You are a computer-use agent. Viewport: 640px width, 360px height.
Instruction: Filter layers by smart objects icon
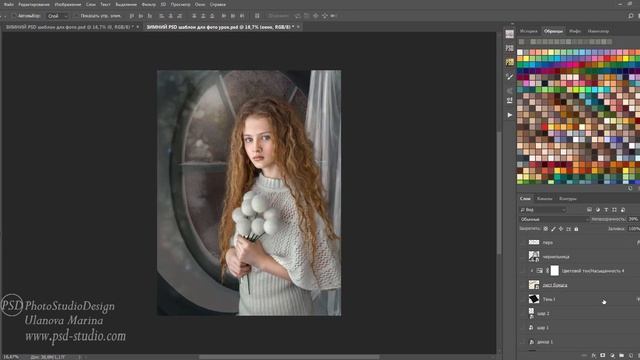(x=623, y=210)
